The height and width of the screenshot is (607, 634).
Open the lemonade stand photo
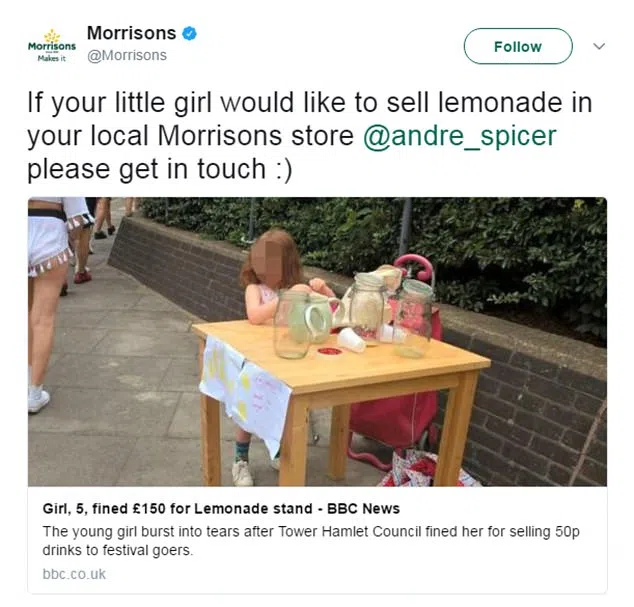coord(317,341)
